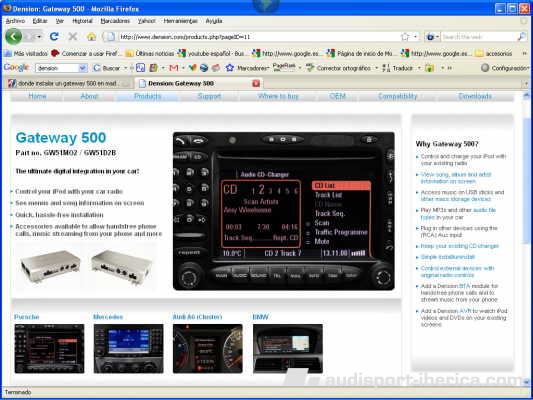Open the address bar history dropdown
The height and width of the screenshot is (400, 533).
(x=415, y=37)
